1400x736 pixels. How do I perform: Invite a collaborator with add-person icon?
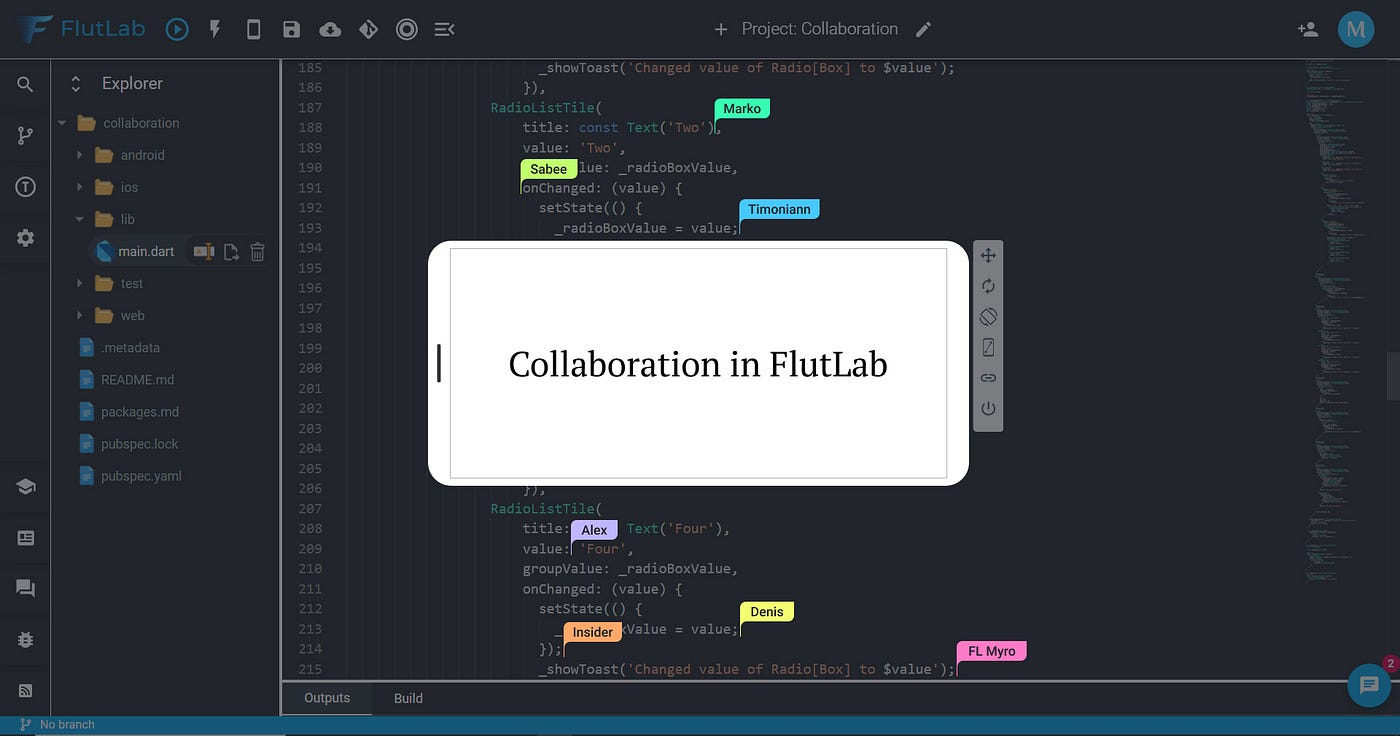[x=1307, y=29]
